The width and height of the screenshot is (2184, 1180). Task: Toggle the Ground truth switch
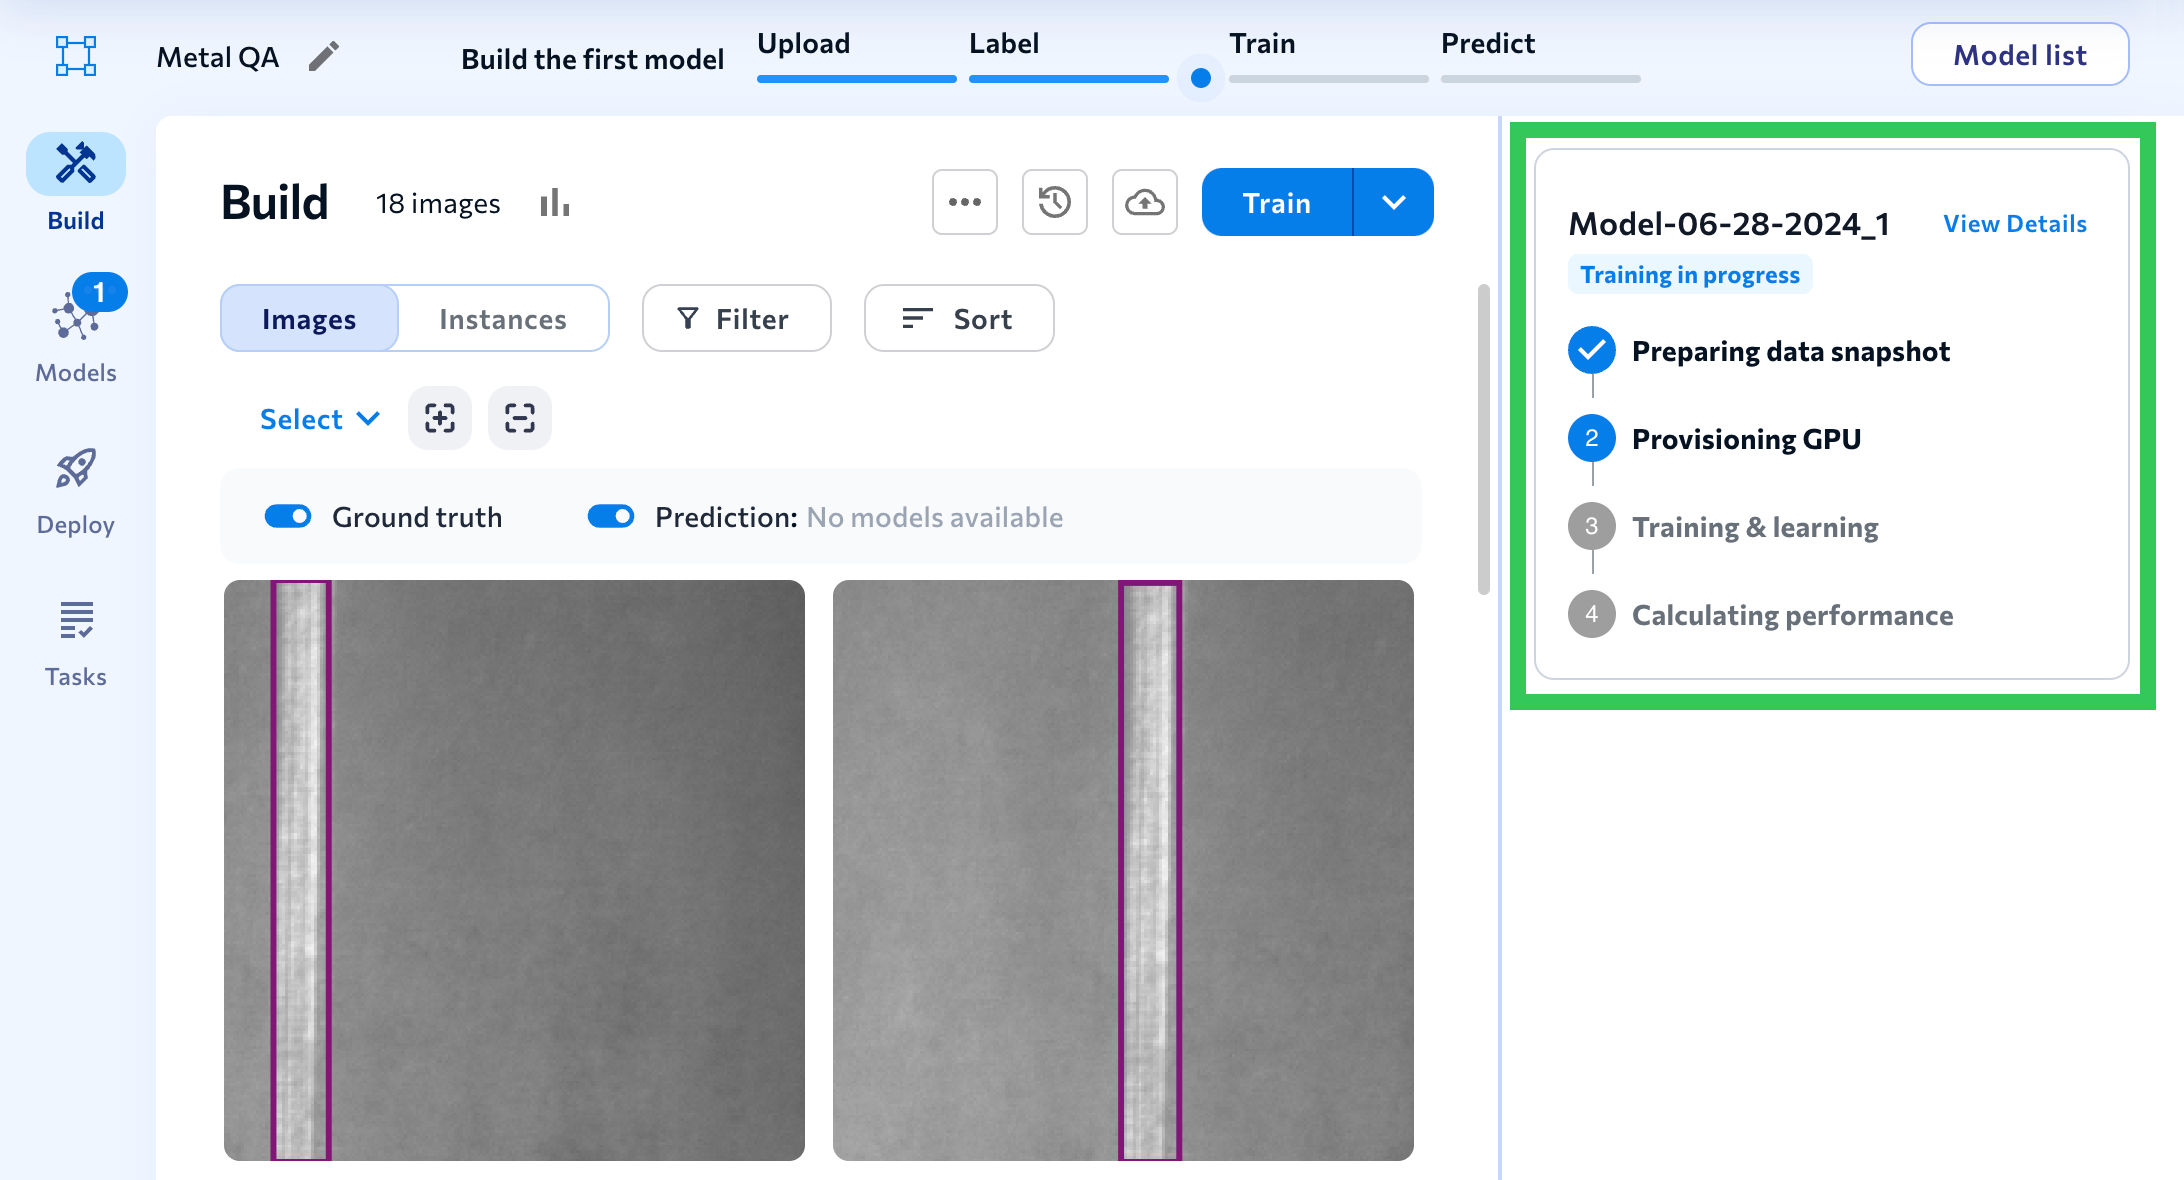click(288, 516)
